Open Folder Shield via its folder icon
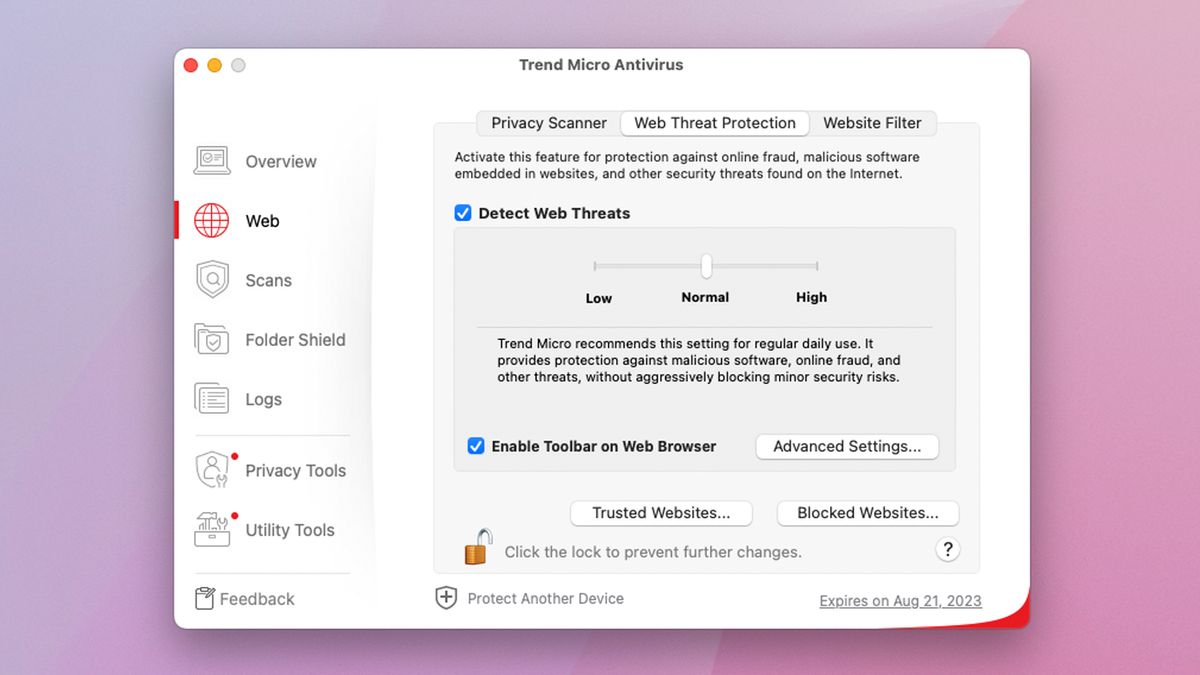This screenshot has height=675, width=1200. tap(211, 339)
